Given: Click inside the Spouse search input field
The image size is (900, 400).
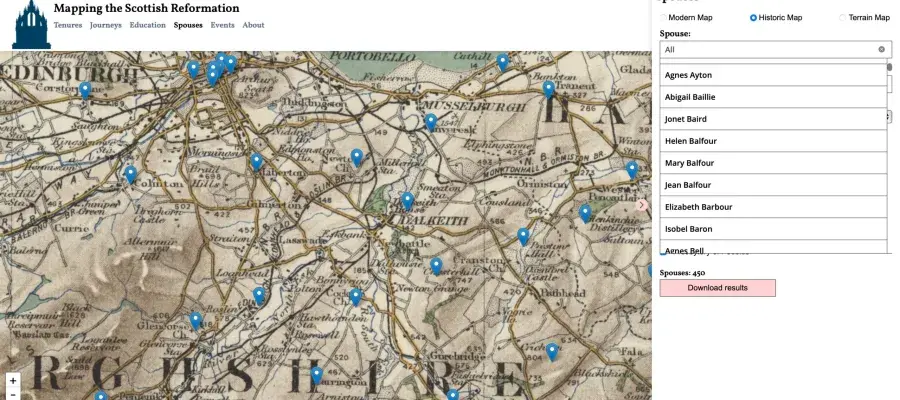Looking at the screenshot, I should 765,49.
